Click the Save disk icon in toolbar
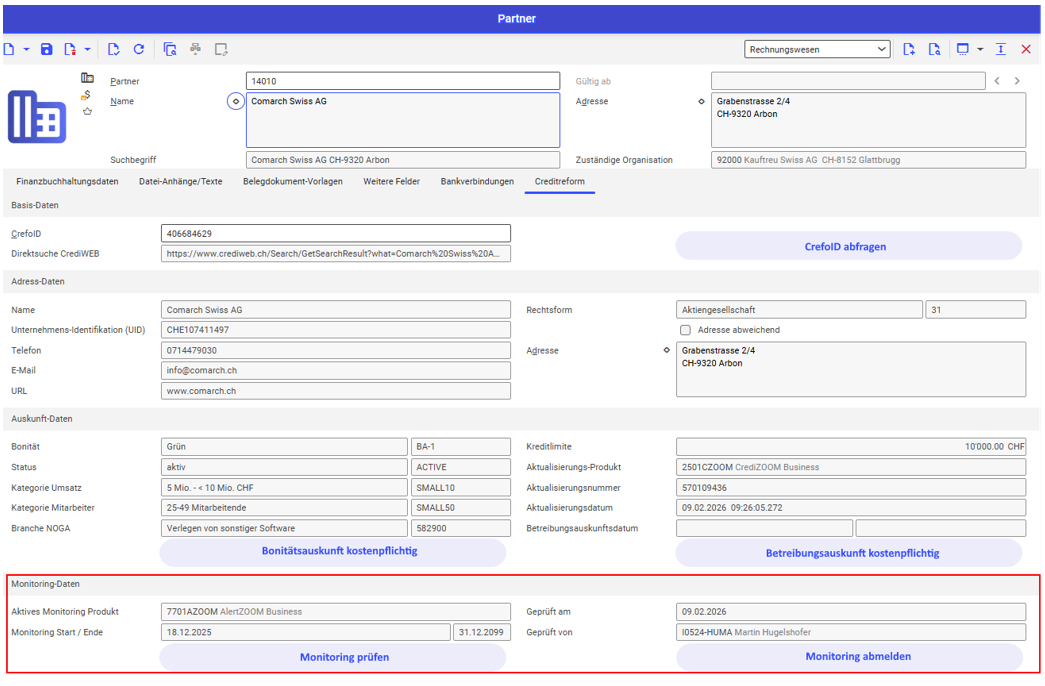Screen dimensions: 1045x686 coord(46,49)
